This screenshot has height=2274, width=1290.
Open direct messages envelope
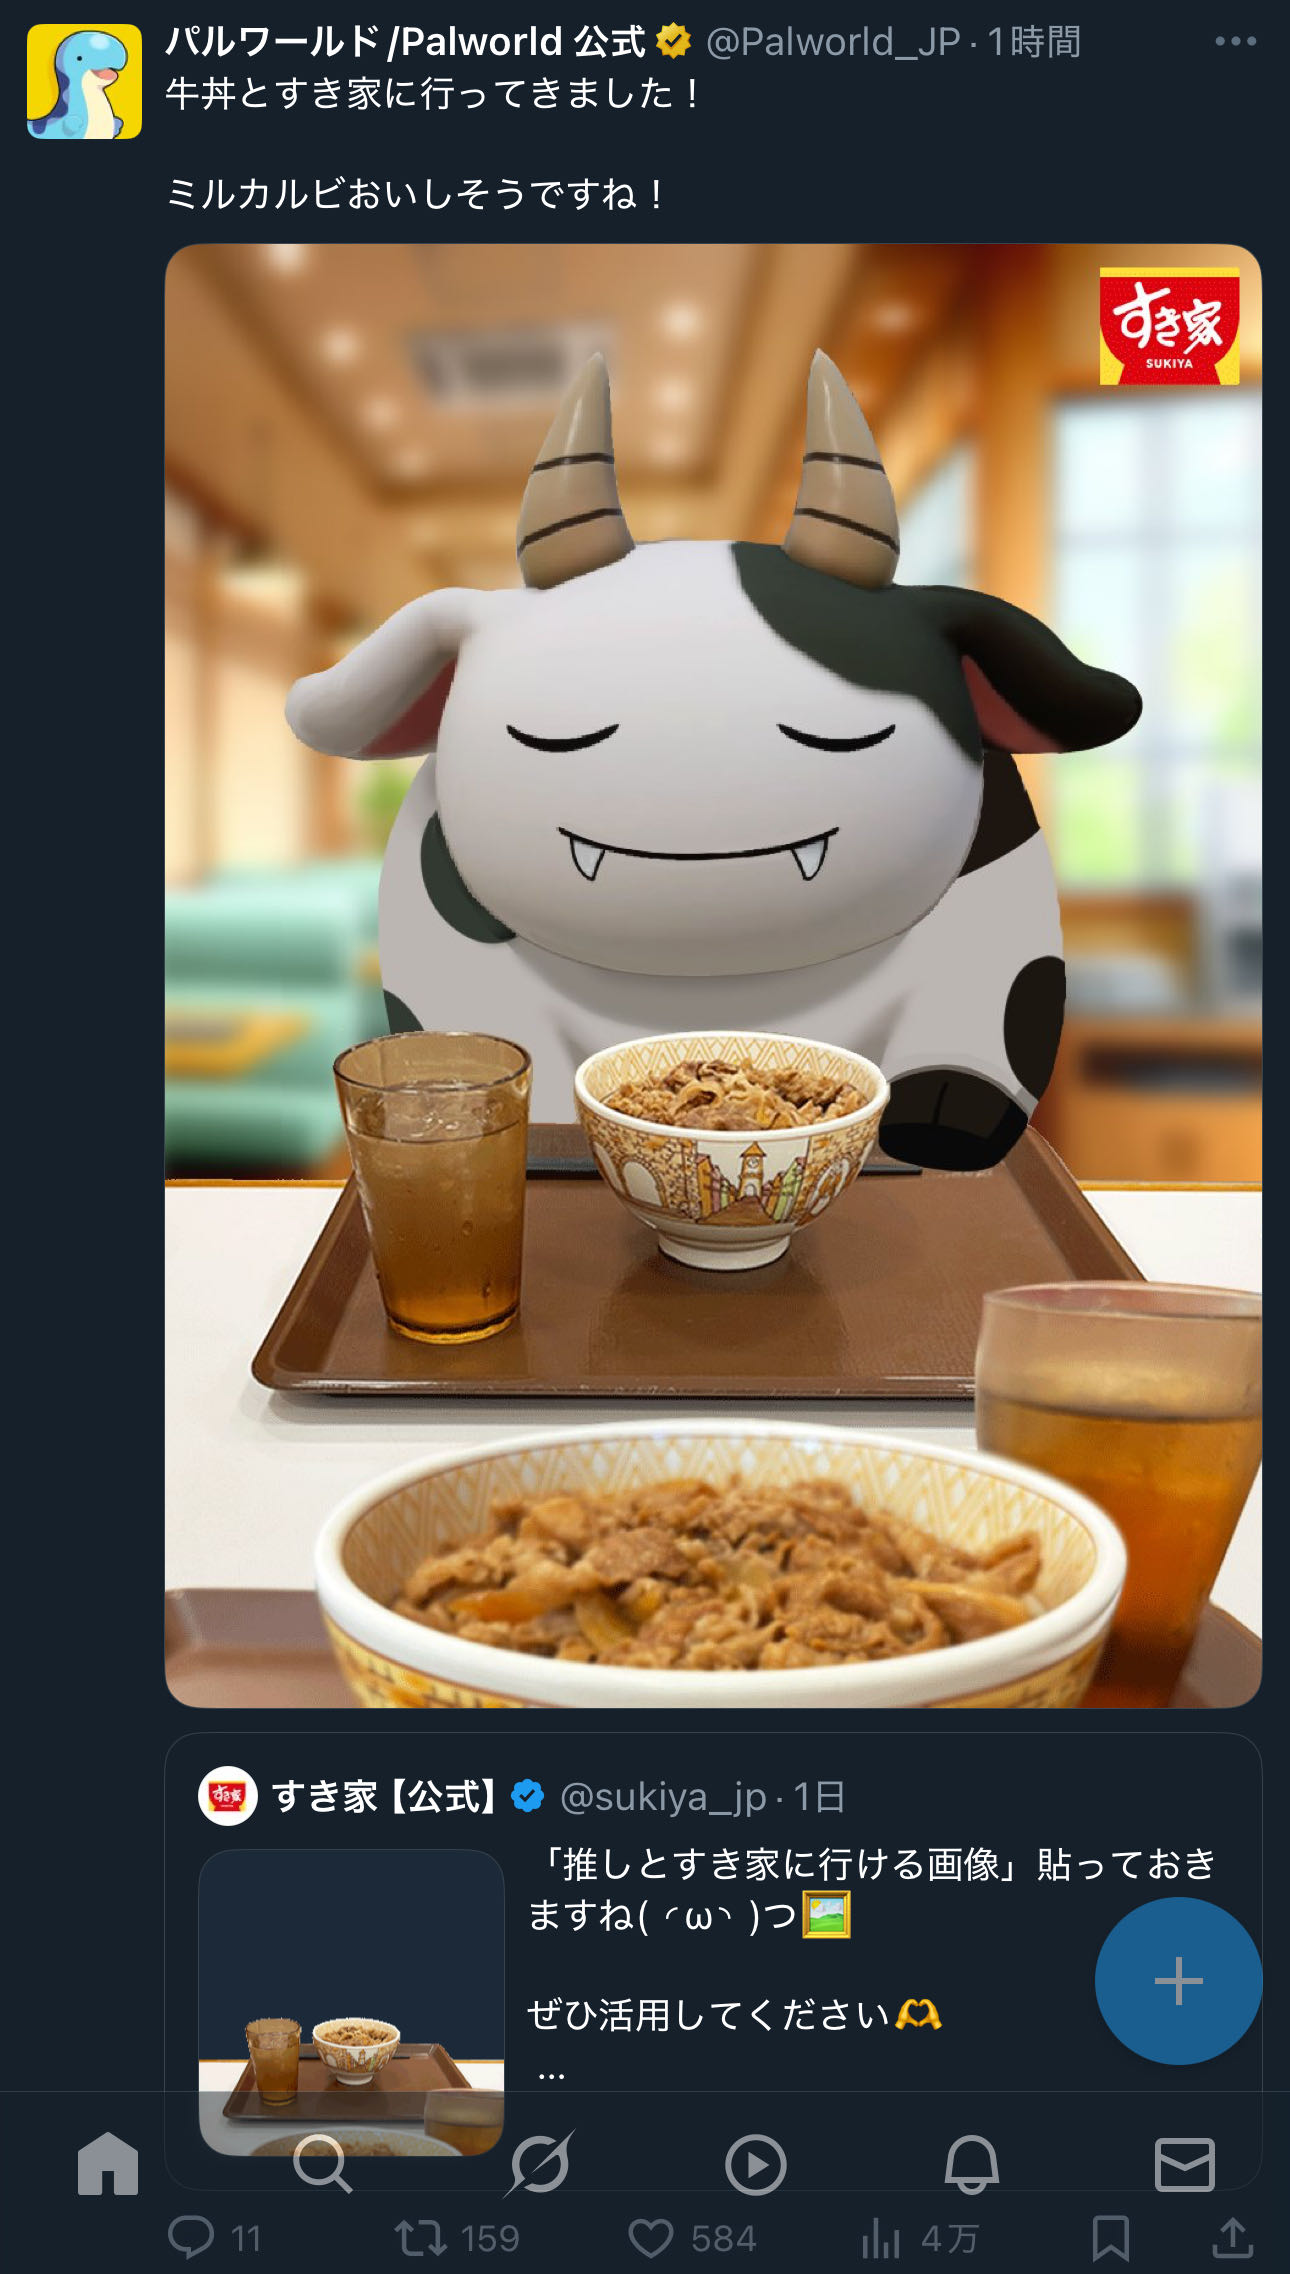(x=1185, y=2164)
